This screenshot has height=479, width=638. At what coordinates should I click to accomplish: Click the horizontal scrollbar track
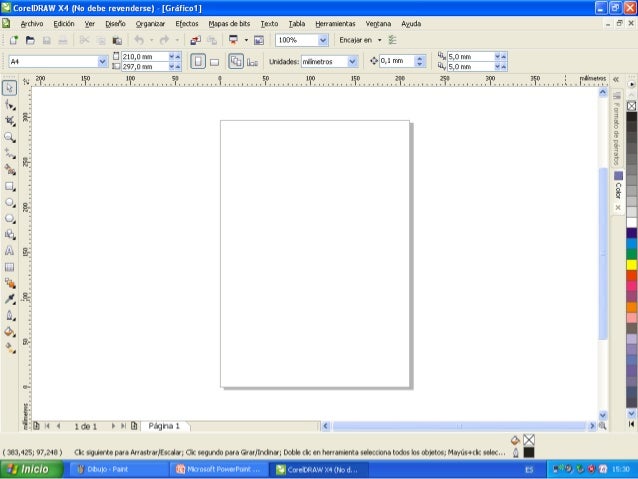click(459, 426)
